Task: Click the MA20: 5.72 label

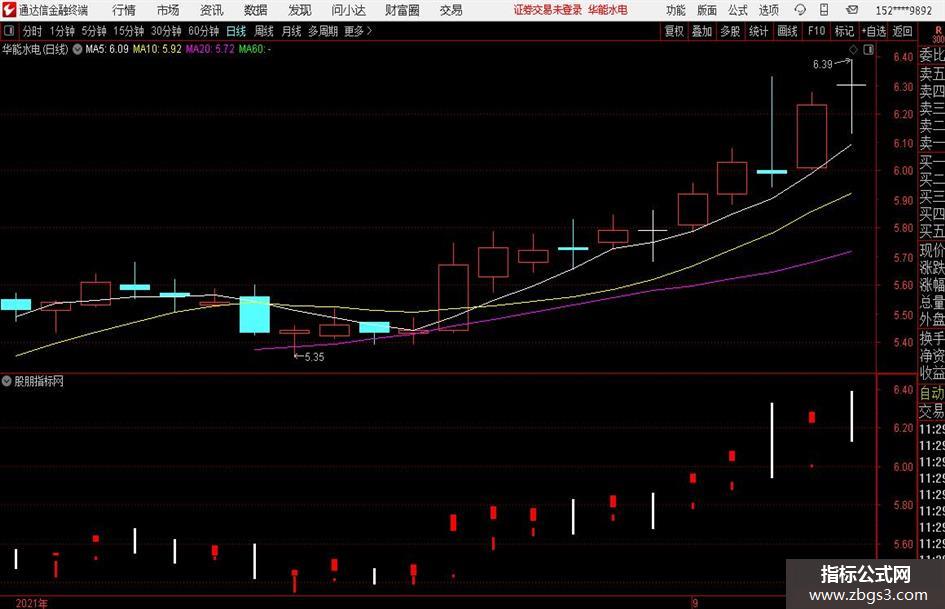Action: click(210, 49)
